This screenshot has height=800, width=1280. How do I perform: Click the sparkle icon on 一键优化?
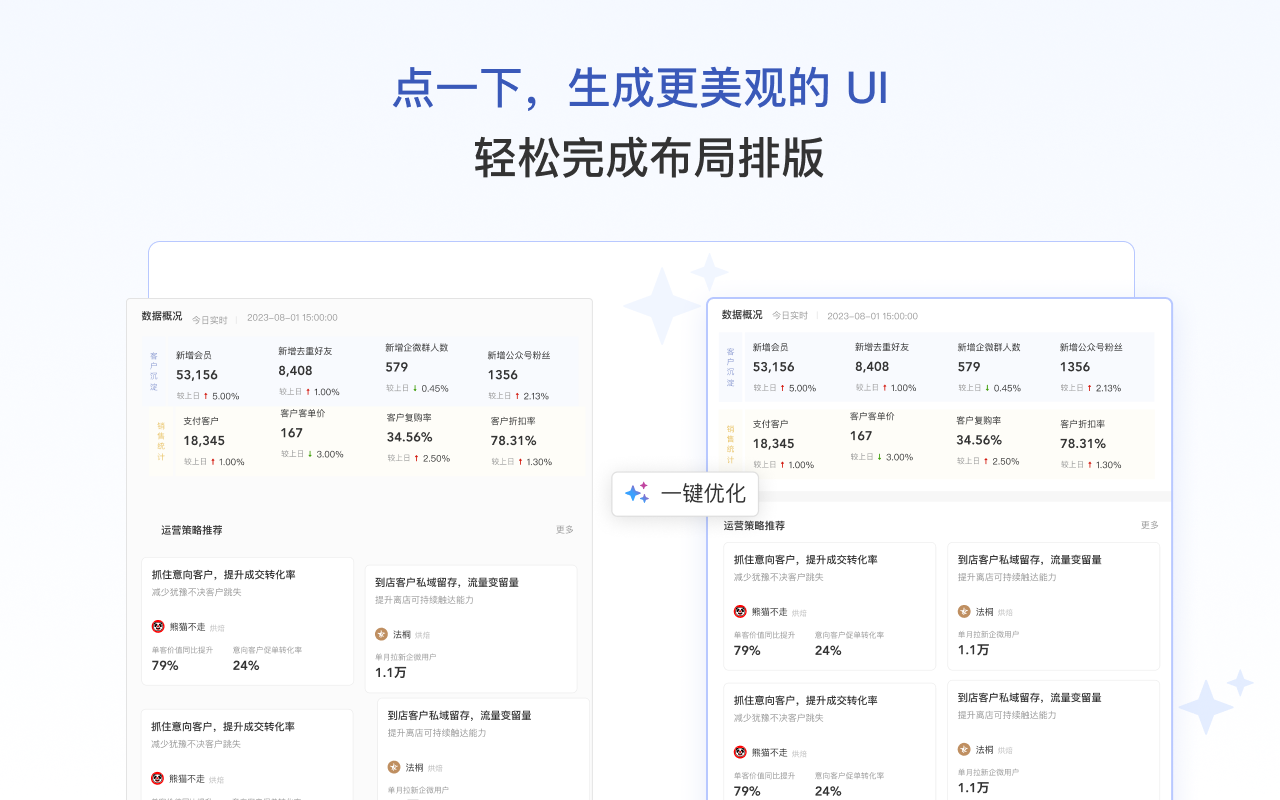637,493
